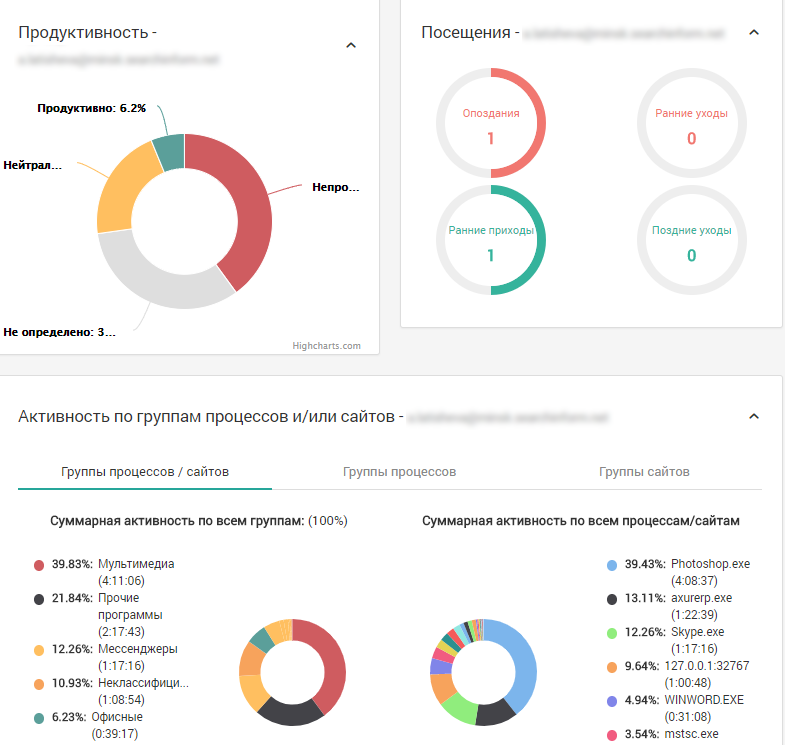Switch to the Группы процессов tab
The image size is (785, 745).
tap(399, 472)
